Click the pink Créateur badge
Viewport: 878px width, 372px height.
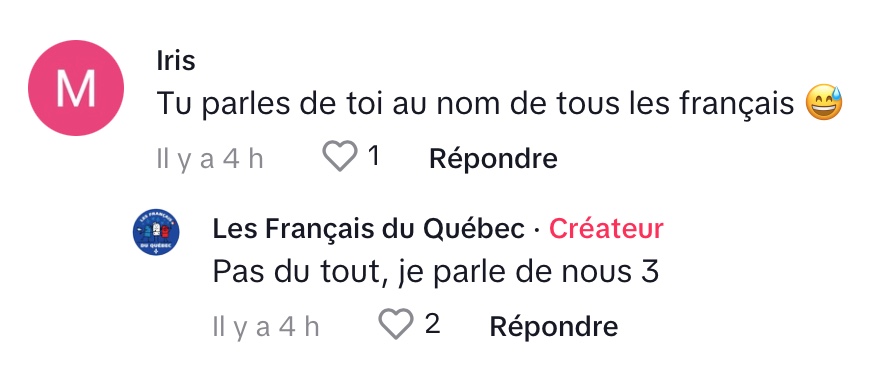(606, 229)
